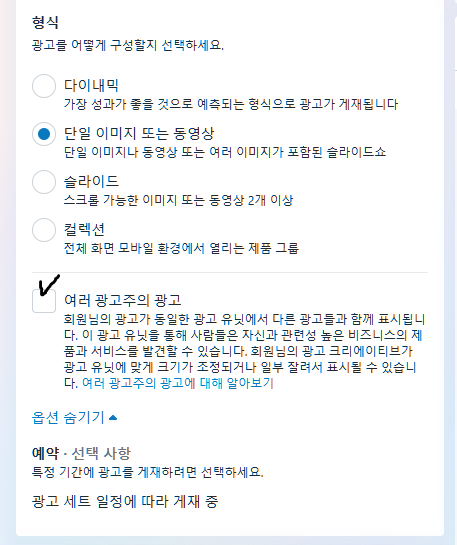Click the 형식 section heading

click(x=45, y=22)
